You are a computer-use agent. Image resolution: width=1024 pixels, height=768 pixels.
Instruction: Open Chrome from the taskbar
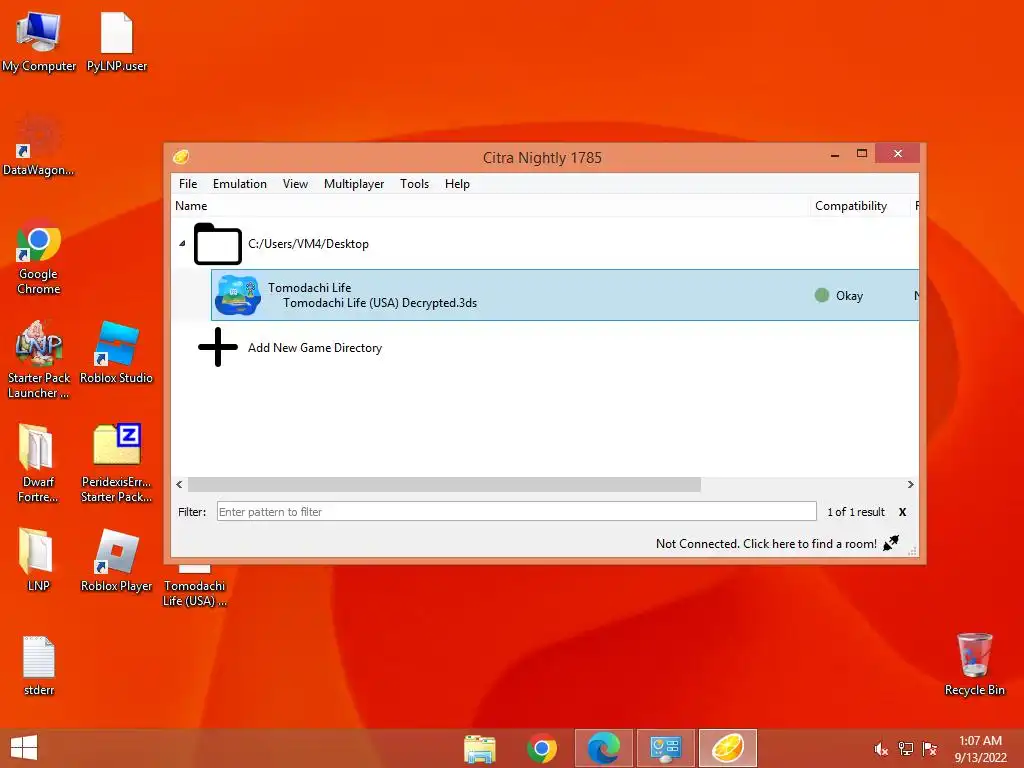[541, 748]
